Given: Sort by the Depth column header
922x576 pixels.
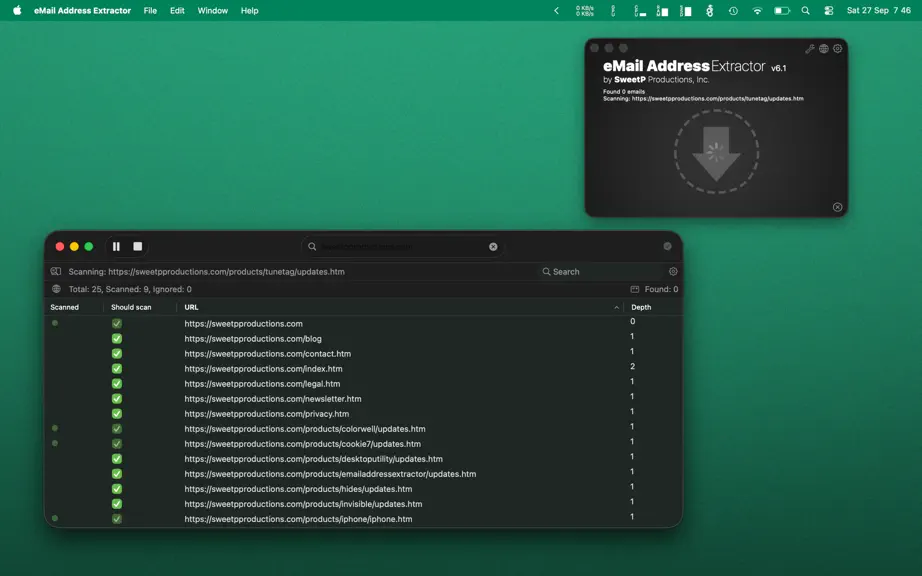Looking at the screenshot, I should coord(641,307).
